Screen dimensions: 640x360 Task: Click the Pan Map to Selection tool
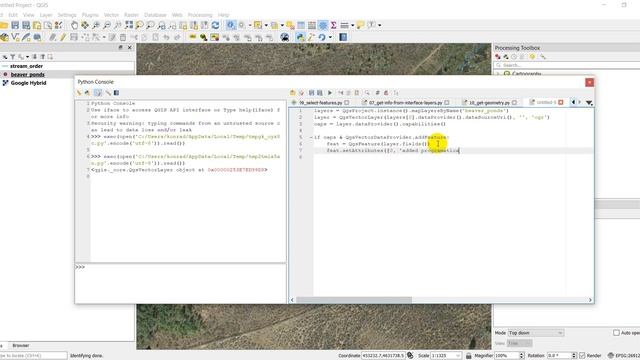pos(85,25)
